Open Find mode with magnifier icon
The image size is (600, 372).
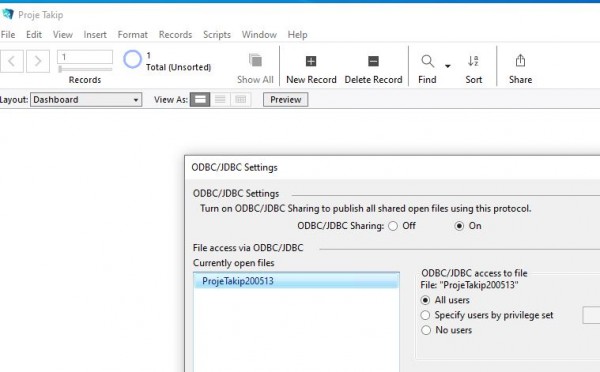coord(427,61)
